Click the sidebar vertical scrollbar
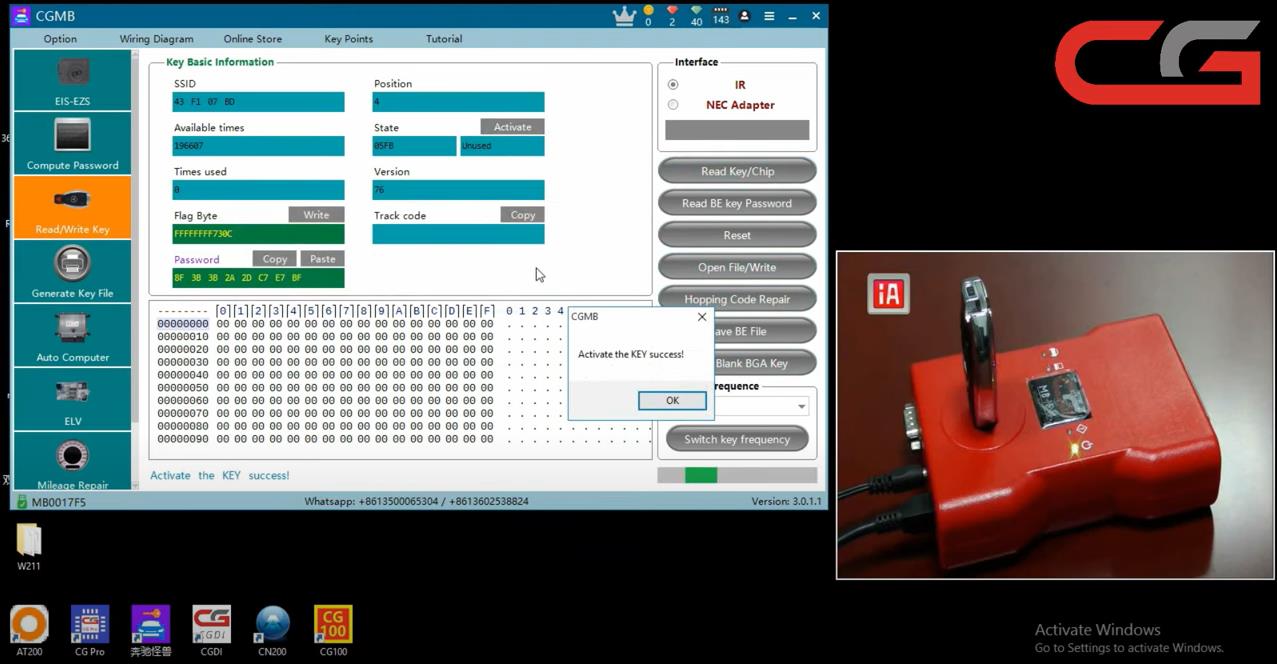 coord(135,270)
